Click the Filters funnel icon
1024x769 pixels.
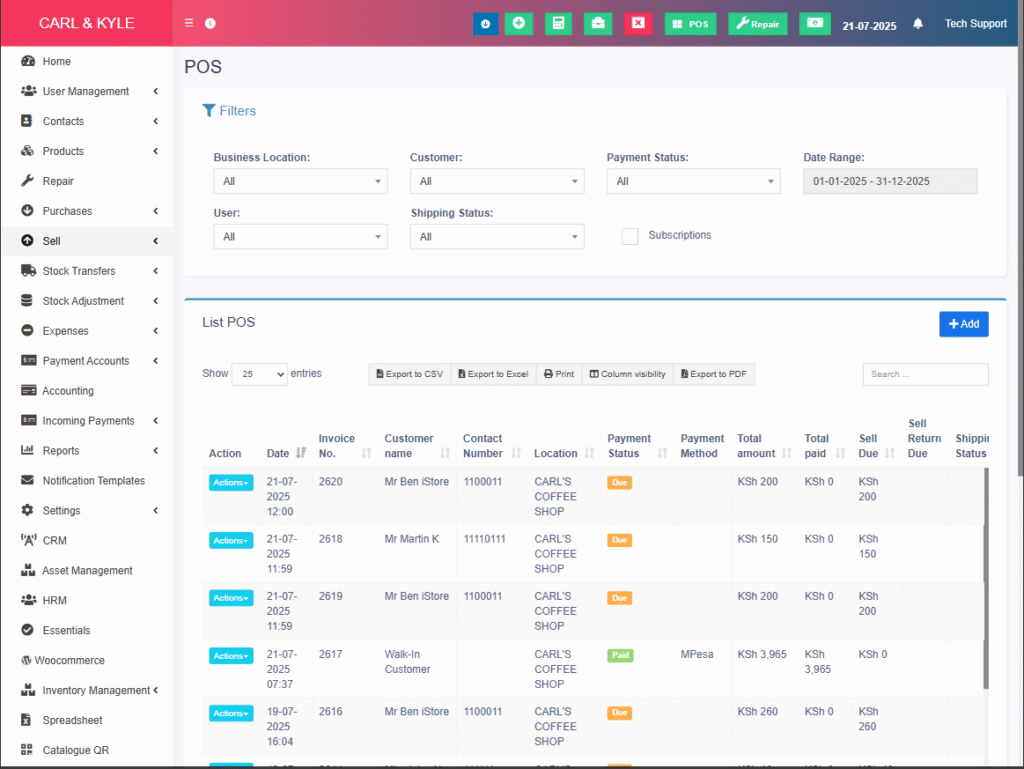(x=209, y=111)
